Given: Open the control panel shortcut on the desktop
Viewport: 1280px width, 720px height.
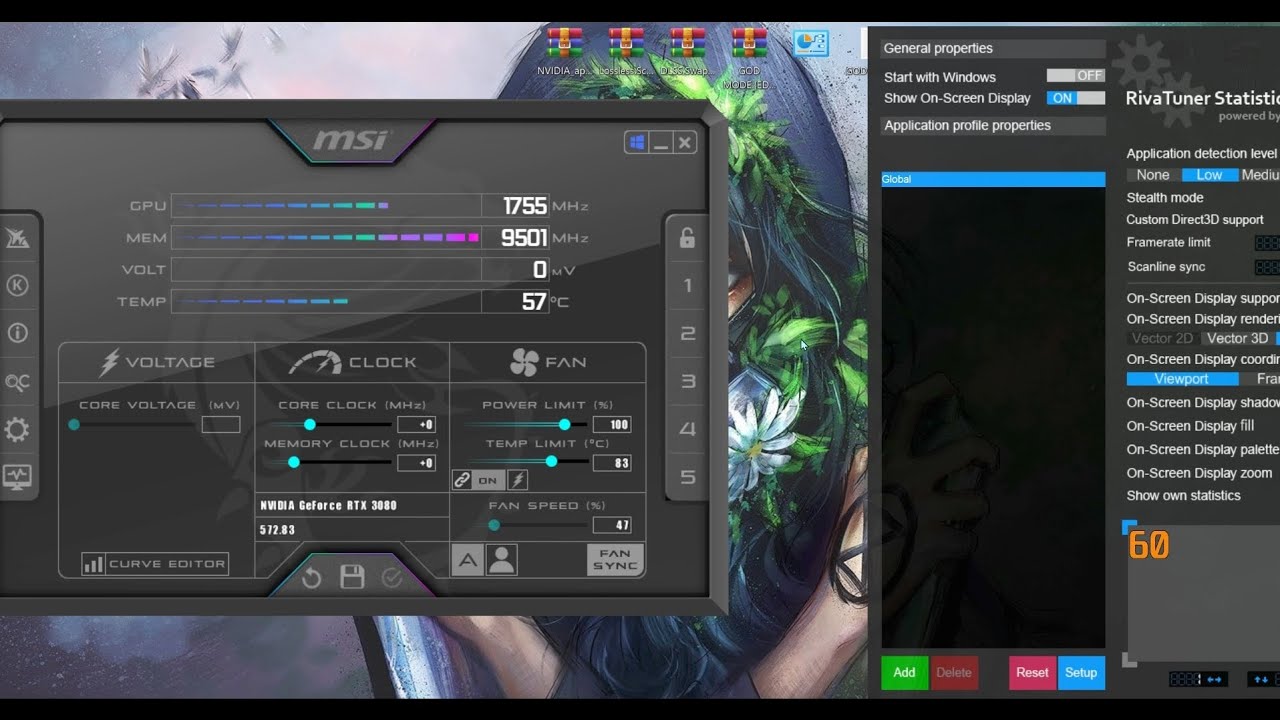Looking at the screenshot, I should click(x=810, y=44).
